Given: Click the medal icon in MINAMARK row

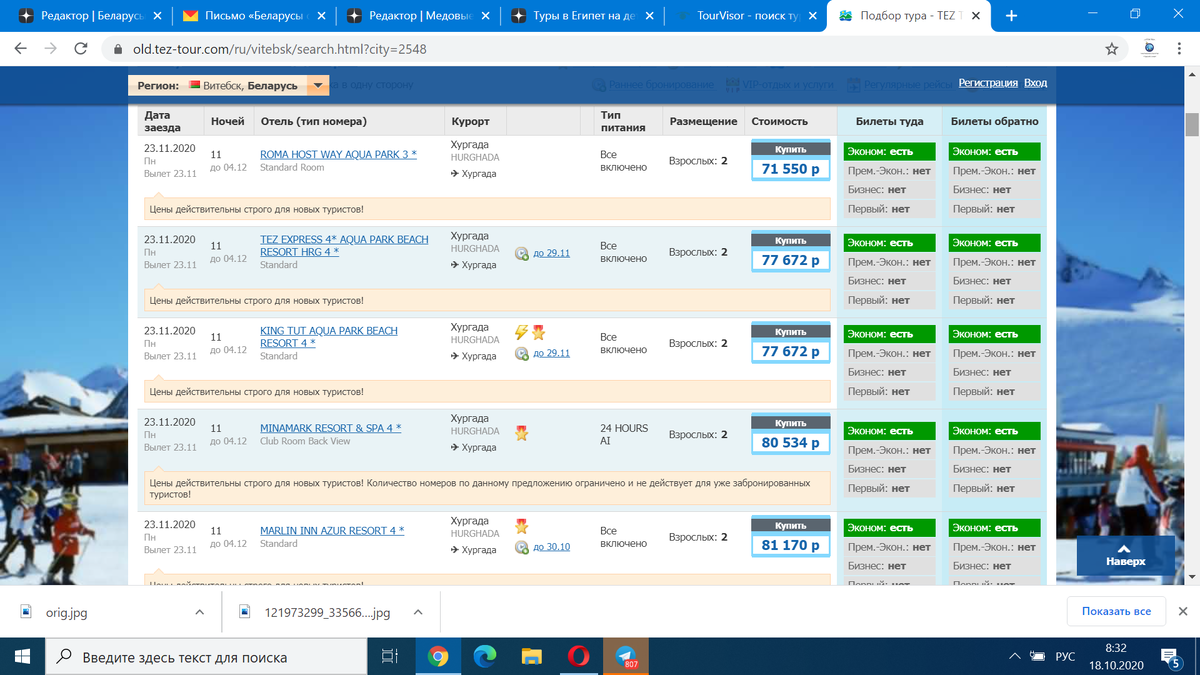Looking at the screenshot, I should point(521,433).
